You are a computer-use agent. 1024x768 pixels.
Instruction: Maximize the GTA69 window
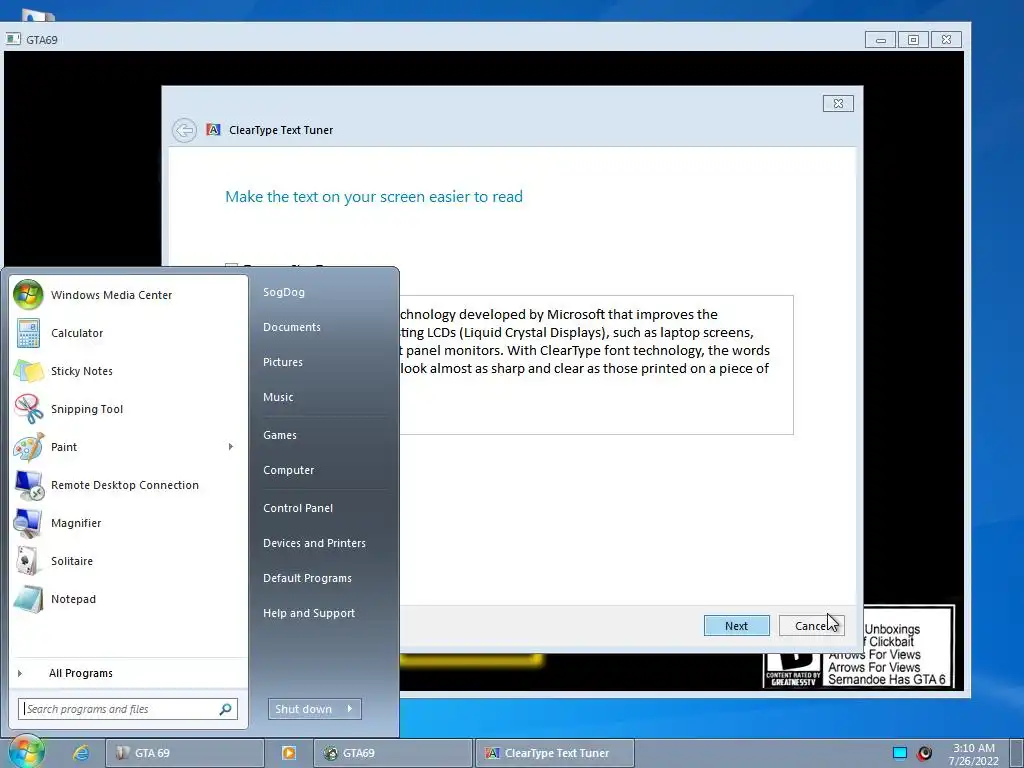coord(913,40)
